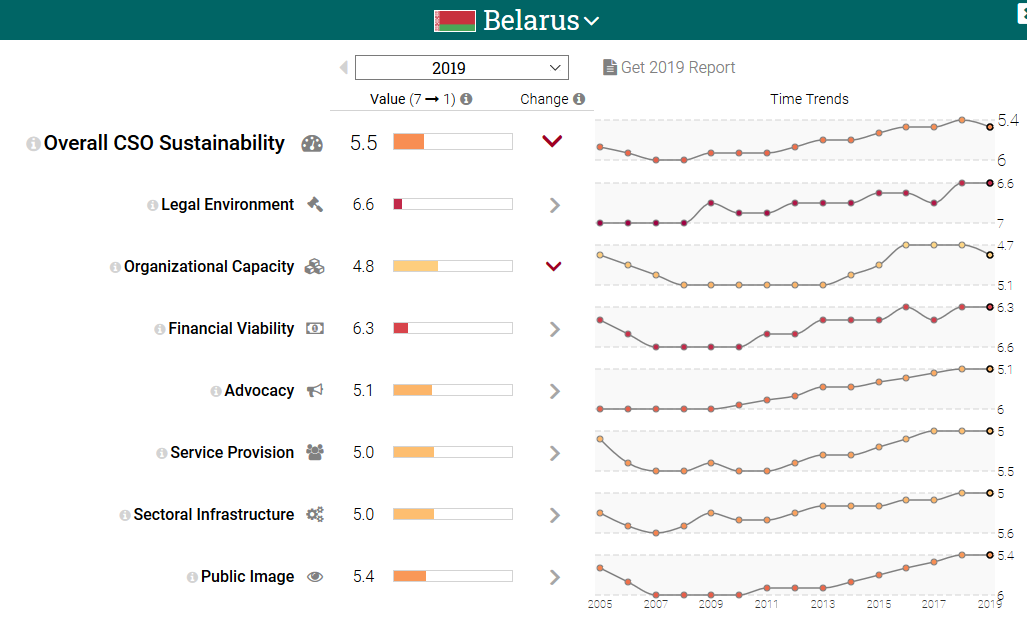Click the Advocacy value bar
The width and height of the screenshot is (1027, 618).
coord(452,390)
